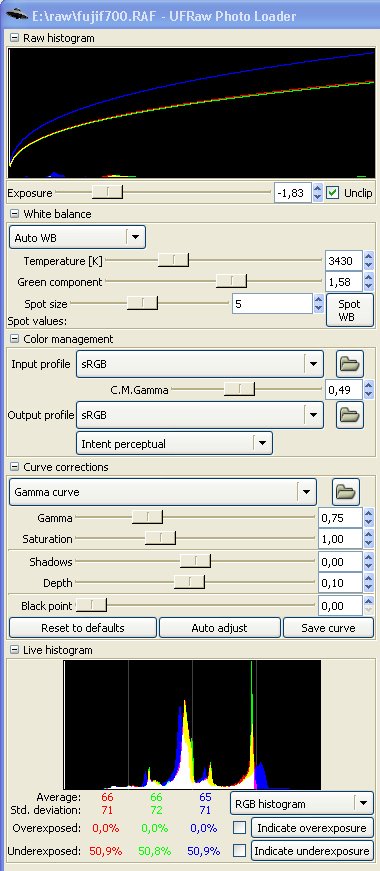This screenshot has width=380, height=871.
Task: Enable Indicate overexposure checkbox
Action: (x=239, y=828)
